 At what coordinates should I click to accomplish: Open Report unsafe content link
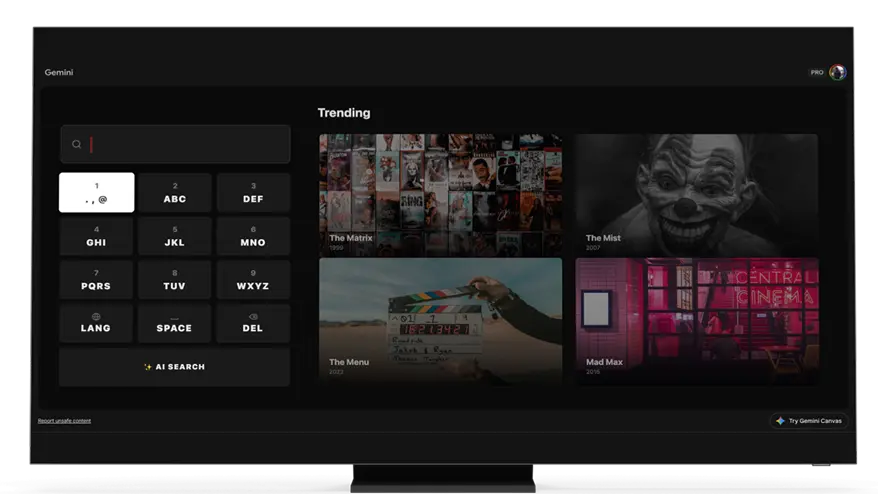tap(64, 421)
